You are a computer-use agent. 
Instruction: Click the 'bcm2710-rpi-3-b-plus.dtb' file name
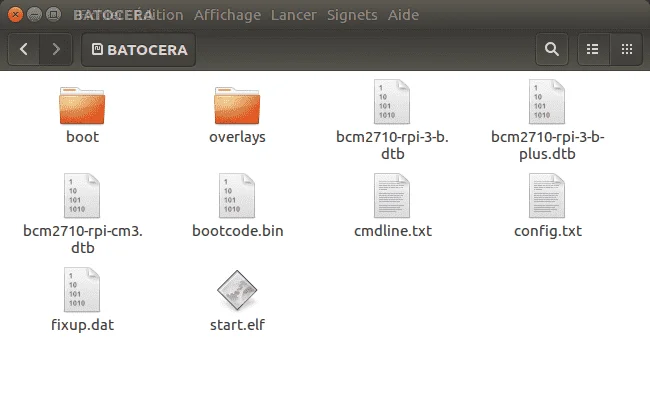[x=548, y=146]
